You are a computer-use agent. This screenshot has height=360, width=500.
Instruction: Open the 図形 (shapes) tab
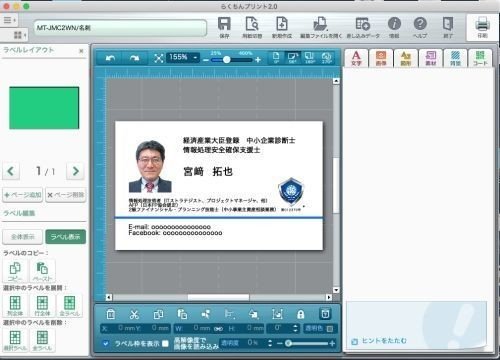pos(406,58)
